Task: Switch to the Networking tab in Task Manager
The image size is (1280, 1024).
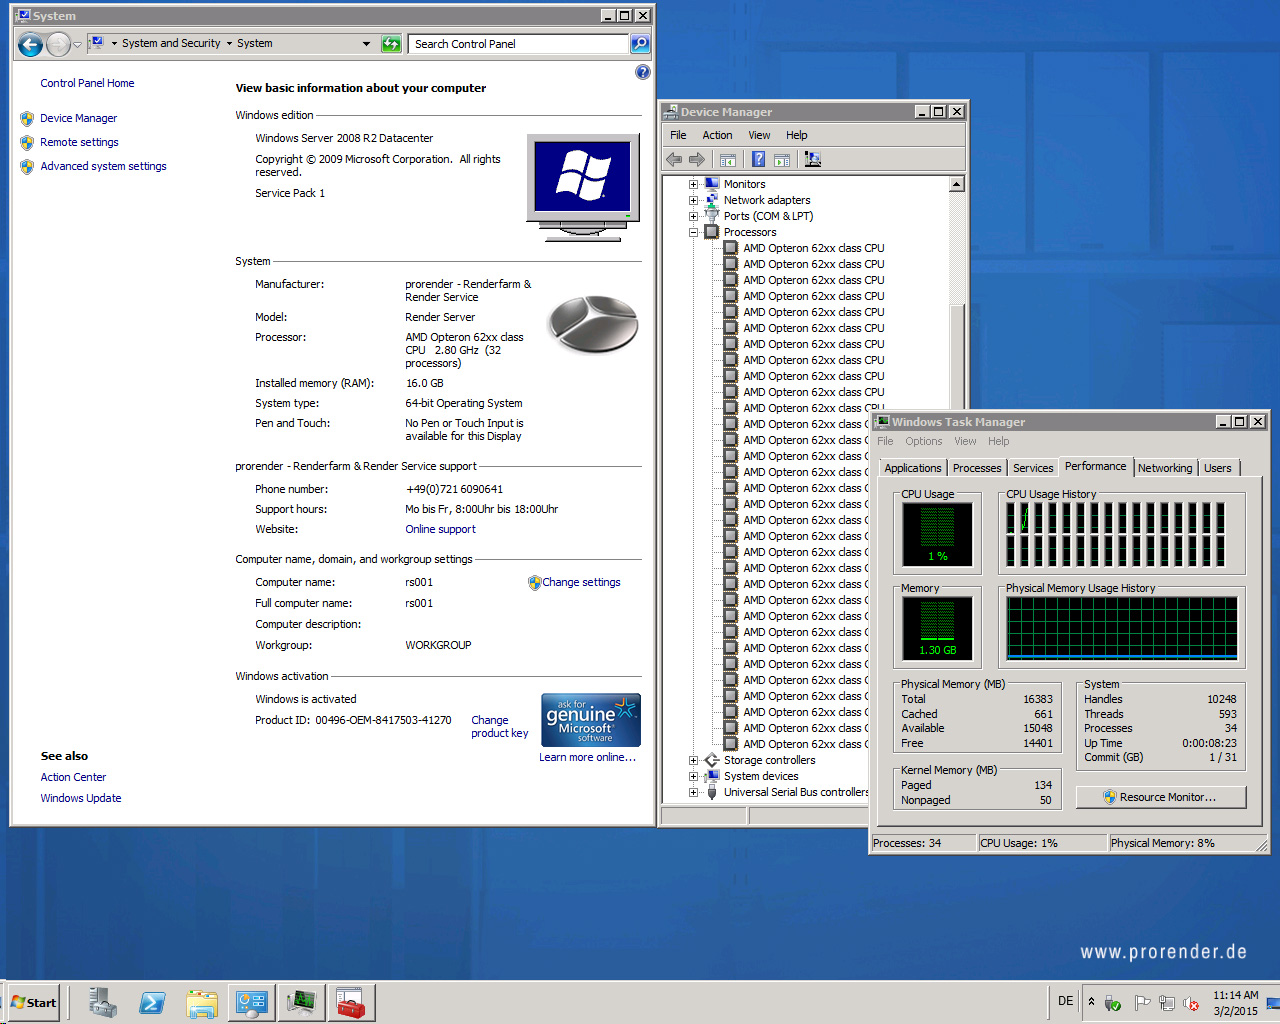Action: point(1165,468)
